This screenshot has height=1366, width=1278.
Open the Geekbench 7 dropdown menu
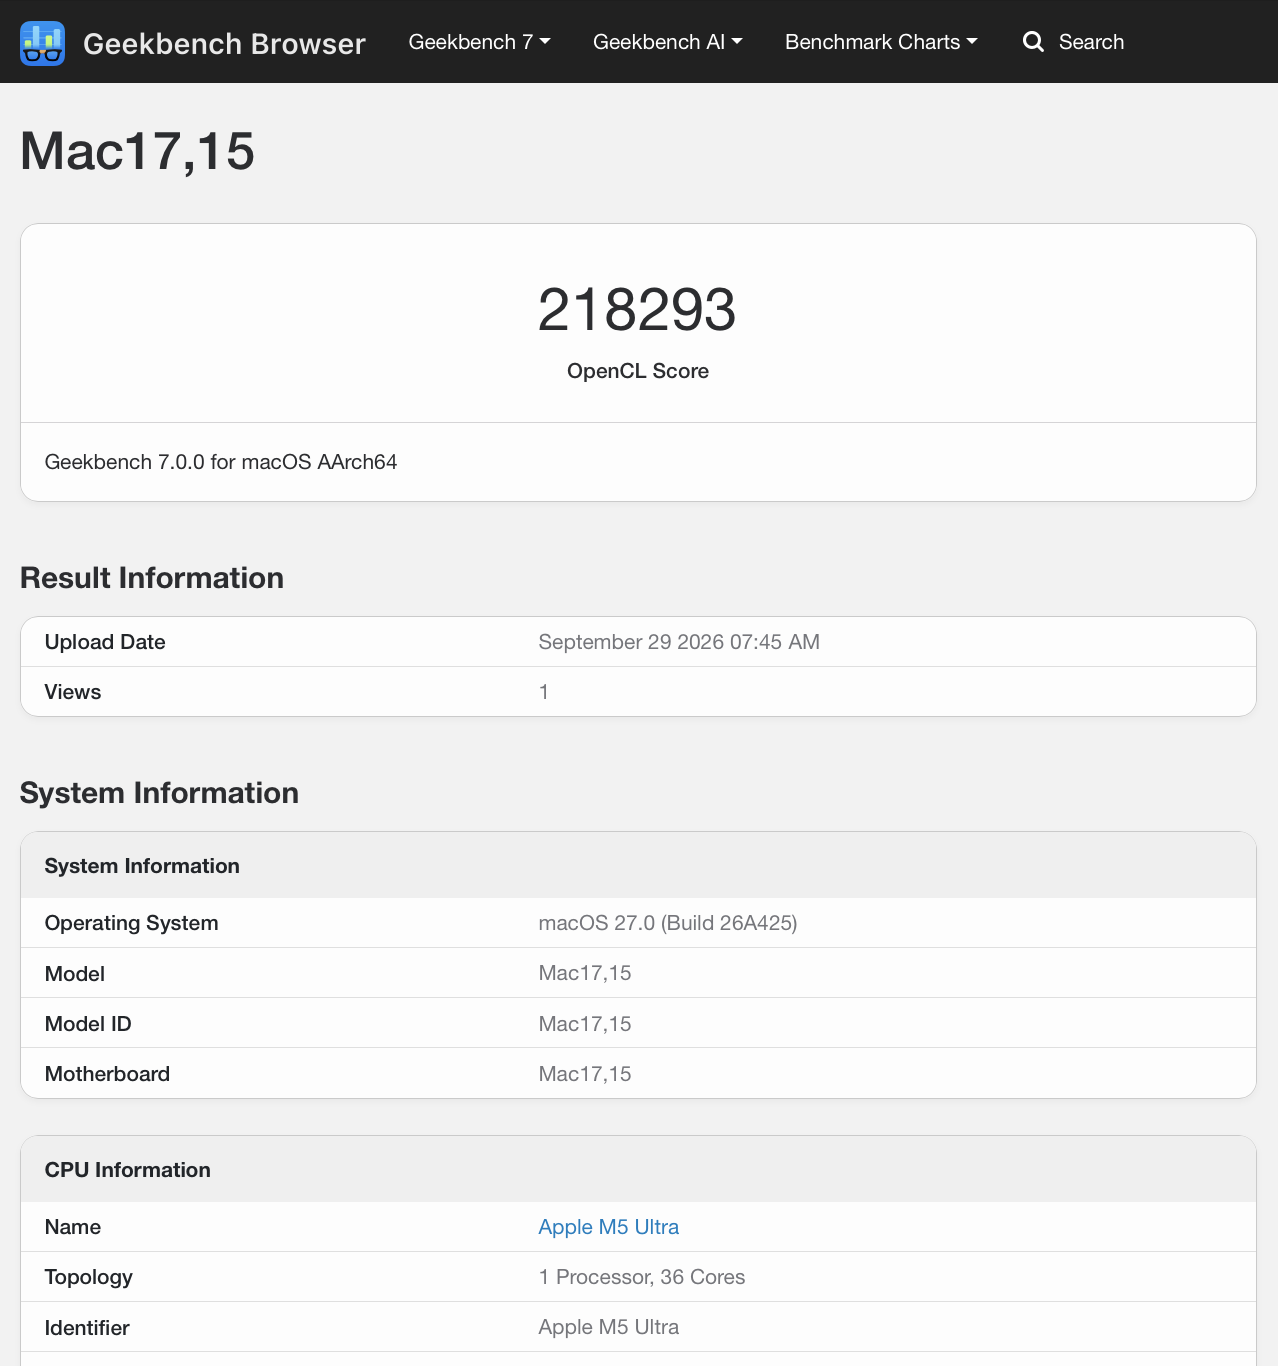479,42
